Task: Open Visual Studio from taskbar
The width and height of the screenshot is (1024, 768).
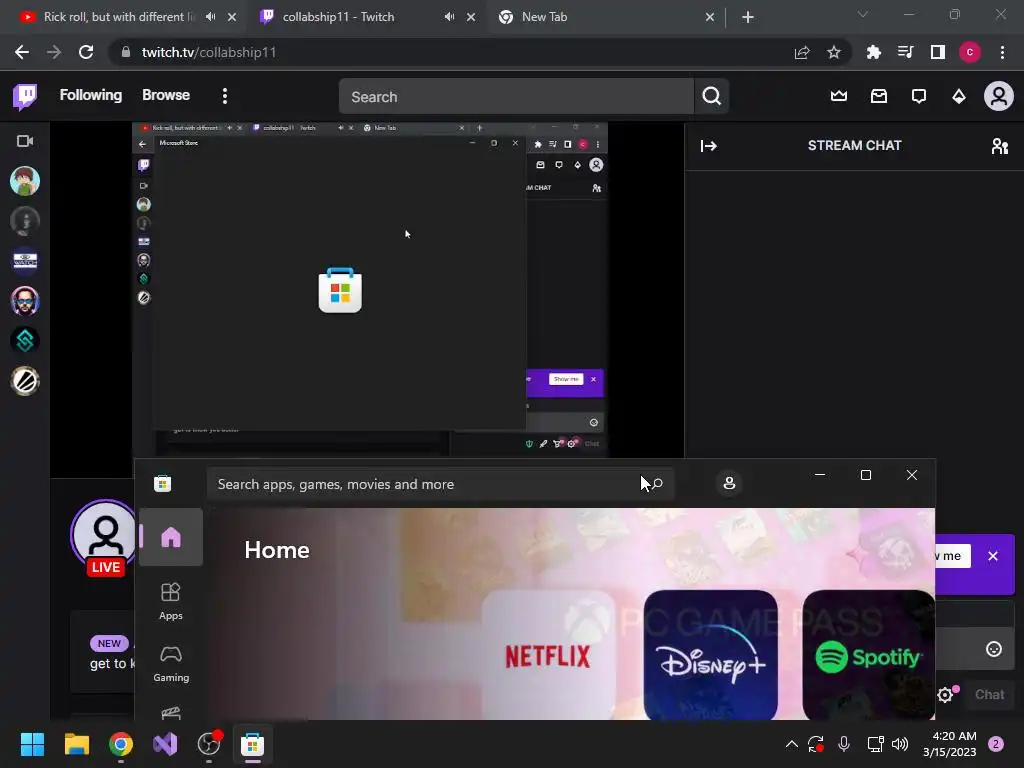Action: (165, 744)
